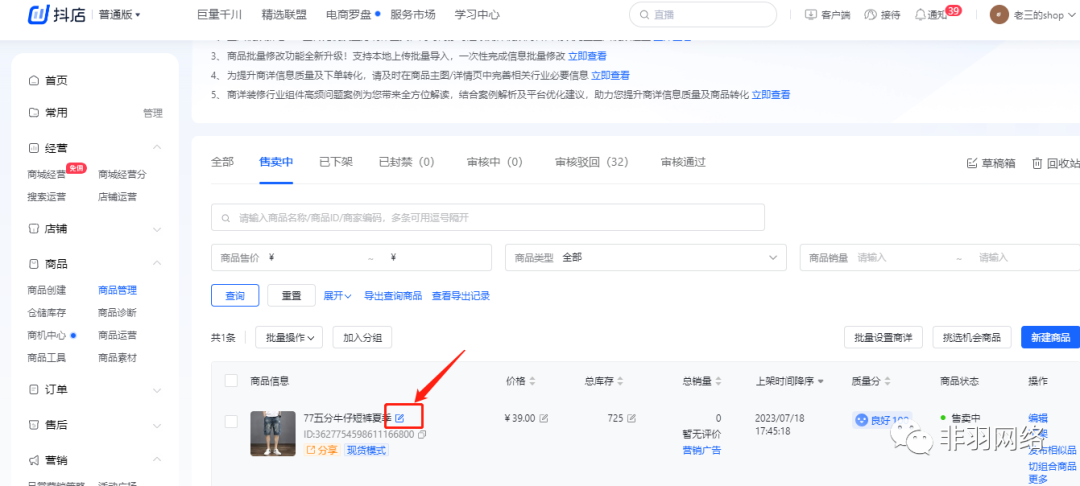This screenshot has height=486, width=1080.
Task: Click the 查询 button
Action: click(x=235, y=296)
